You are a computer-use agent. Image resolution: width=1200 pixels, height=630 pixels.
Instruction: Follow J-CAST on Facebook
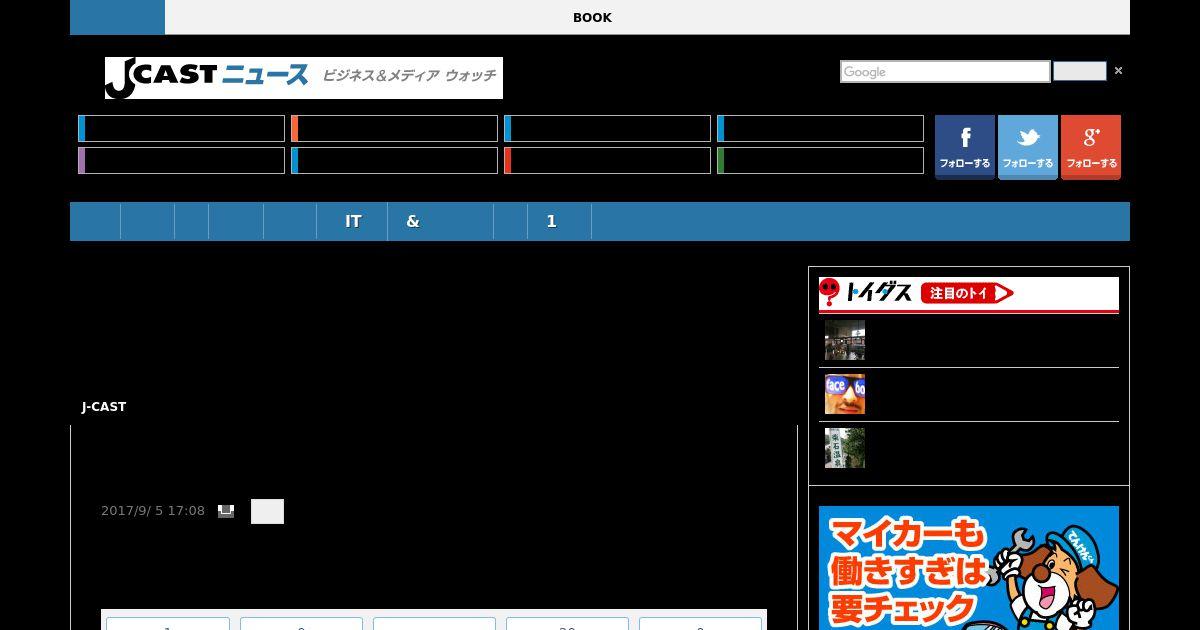coord(964,146)
